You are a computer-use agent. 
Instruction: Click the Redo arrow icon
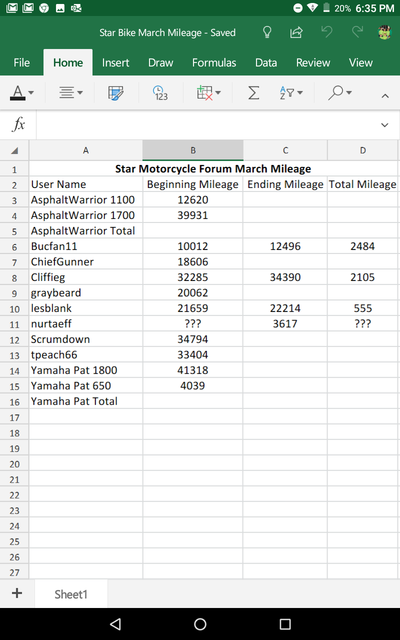357,32
